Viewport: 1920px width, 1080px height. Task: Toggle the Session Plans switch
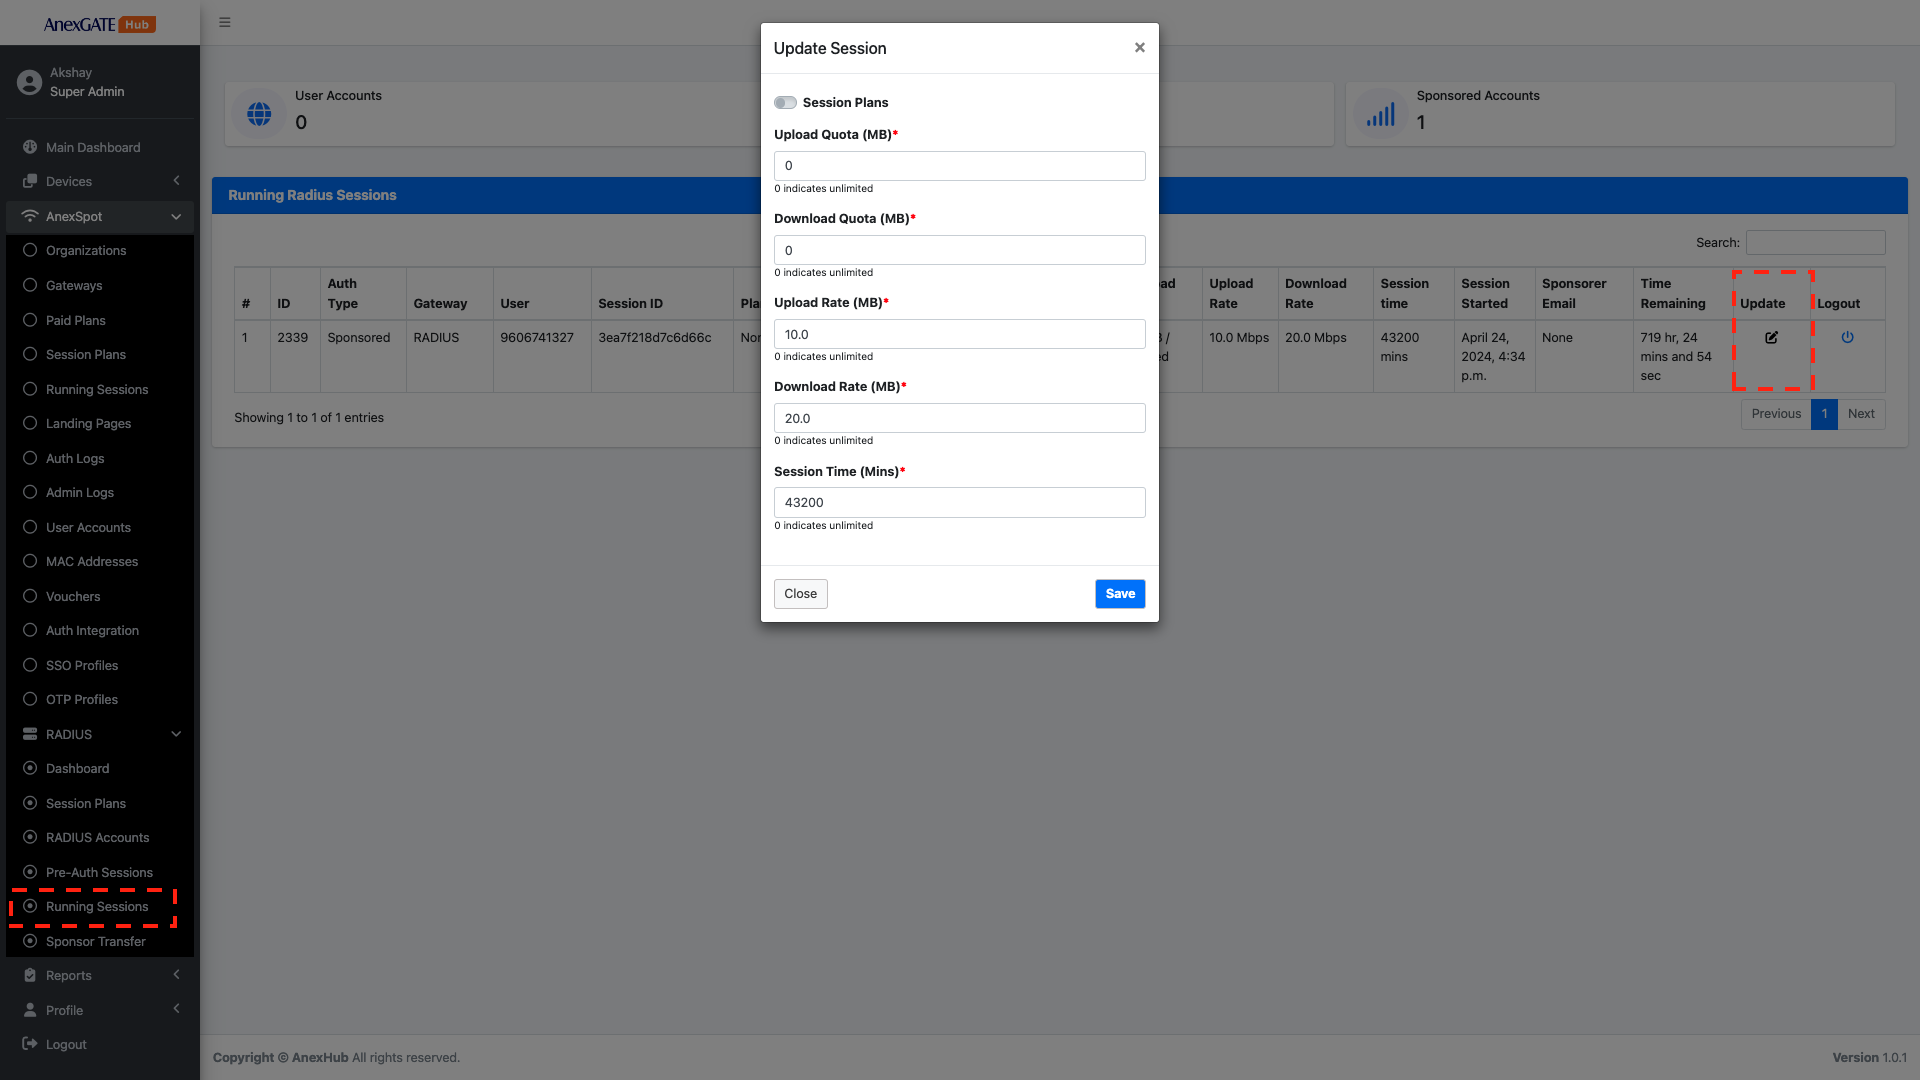[x=785, y=103]
